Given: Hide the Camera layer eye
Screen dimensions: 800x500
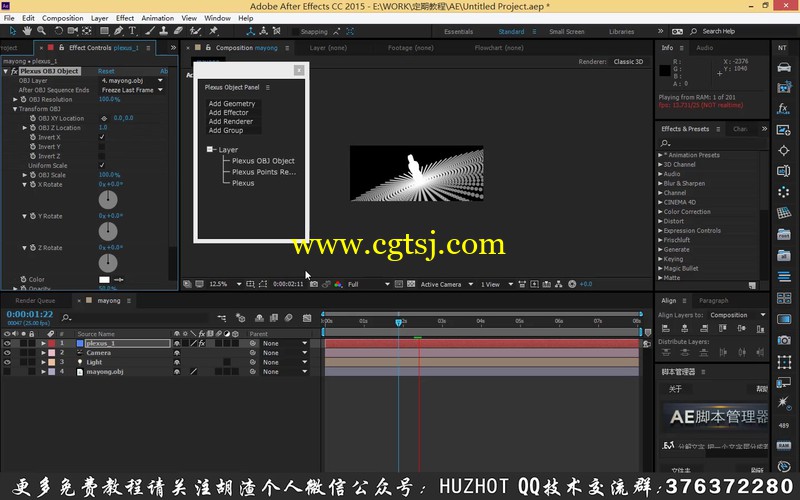Looking at the screenshot, I should tap(7, 353).
